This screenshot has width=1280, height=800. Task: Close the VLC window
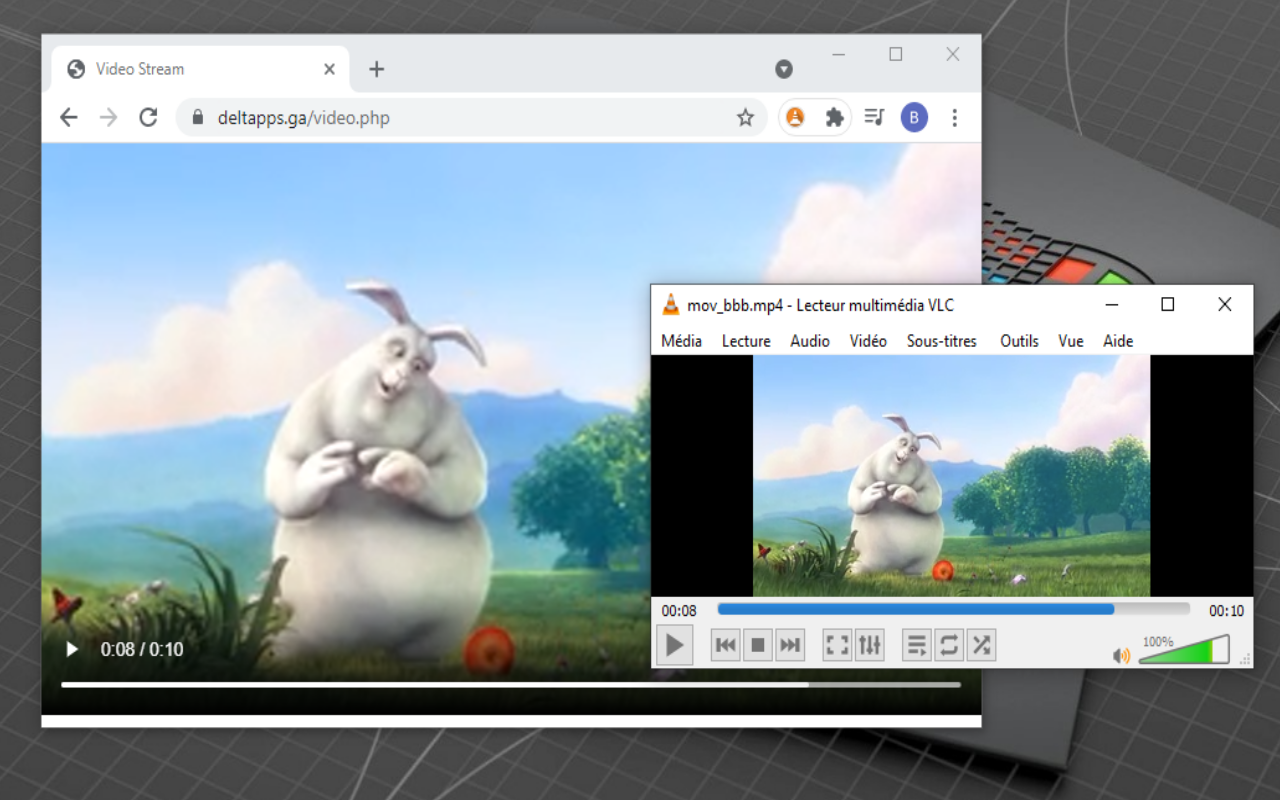(1224, 305)
